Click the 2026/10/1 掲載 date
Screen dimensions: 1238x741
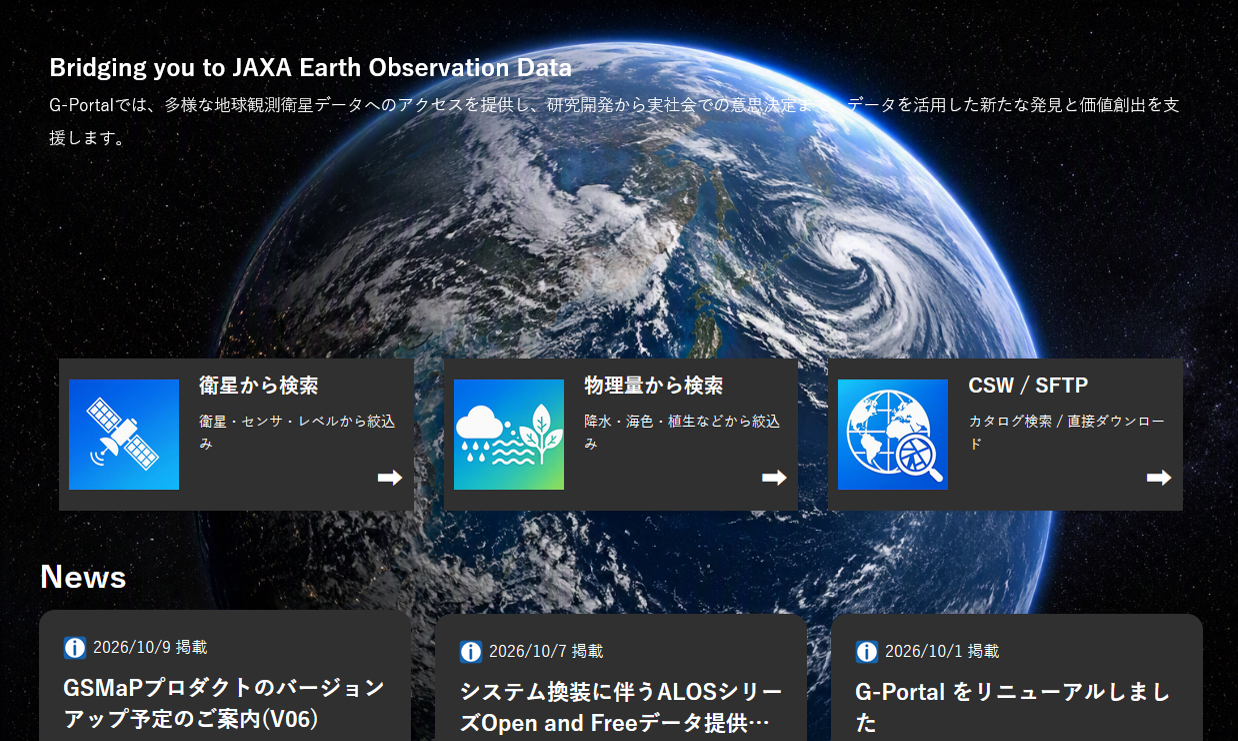pyautogui.click(x=942, y=652)
